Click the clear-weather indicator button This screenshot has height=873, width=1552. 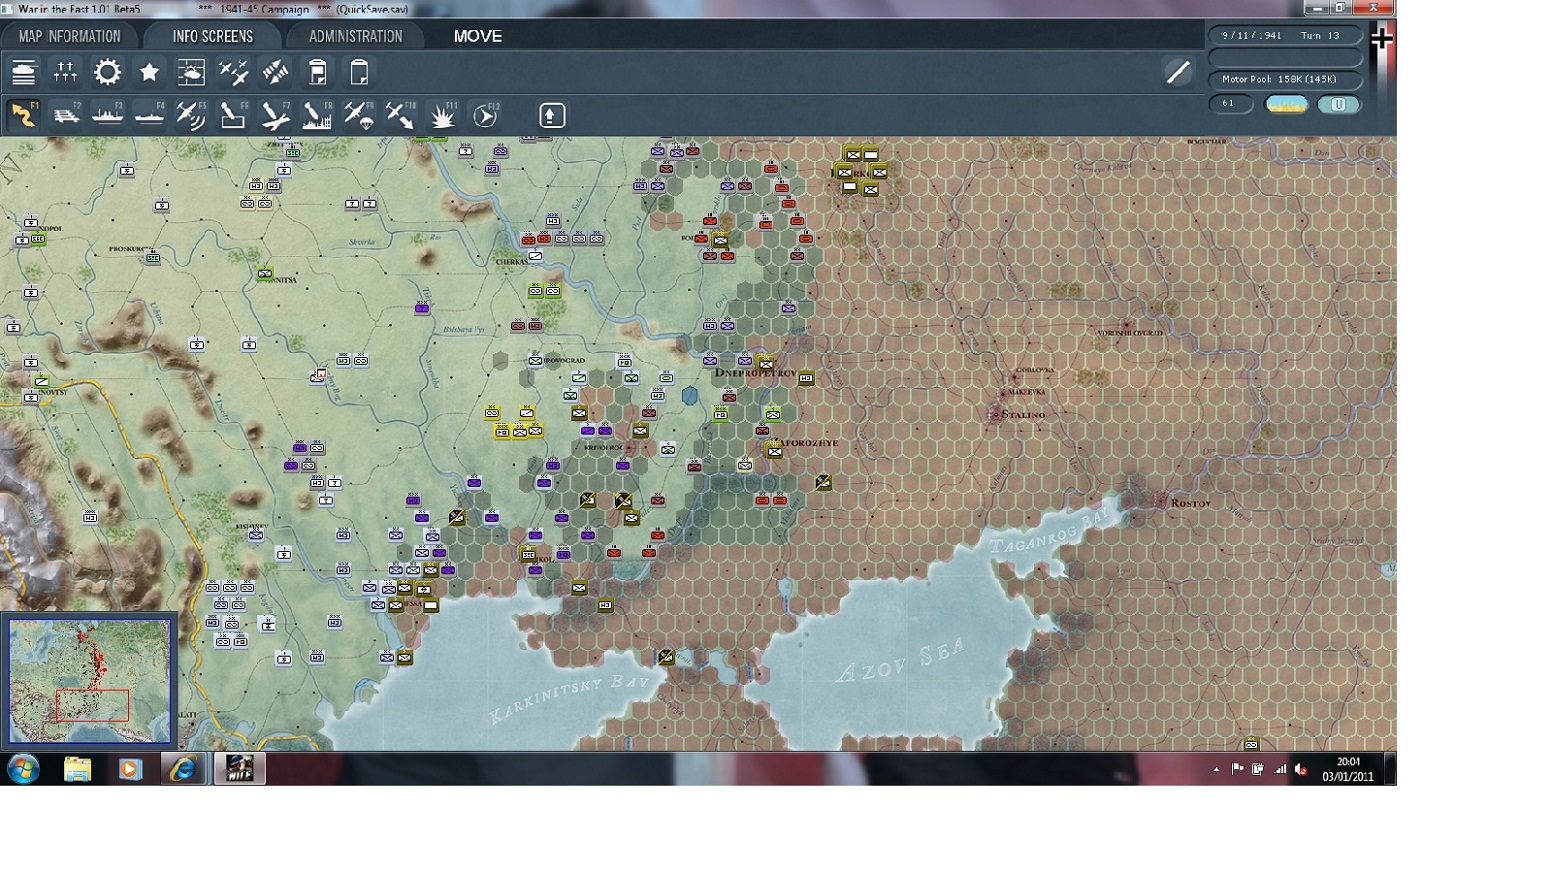click(x=1286, y=104)
